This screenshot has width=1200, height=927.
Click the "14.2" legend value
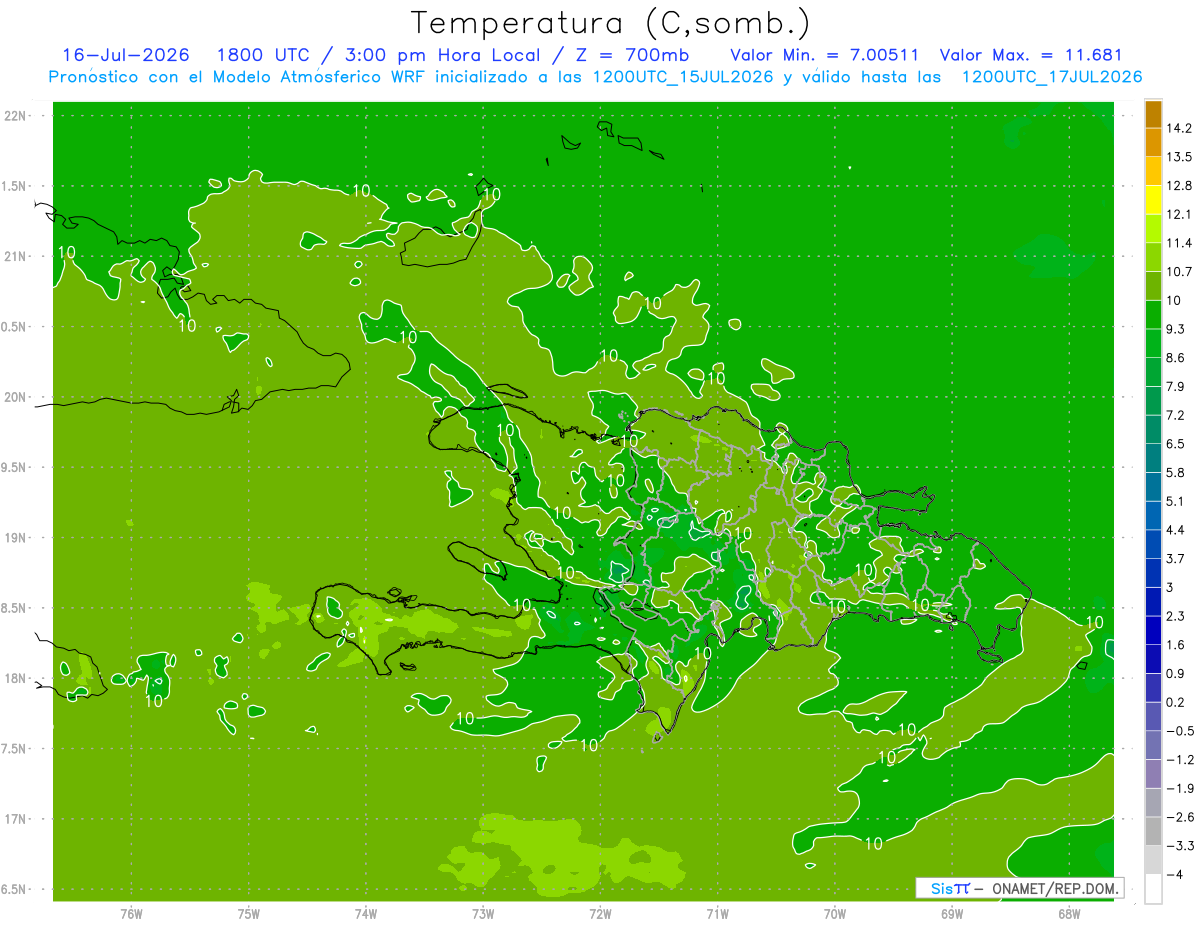point(1180,128)
